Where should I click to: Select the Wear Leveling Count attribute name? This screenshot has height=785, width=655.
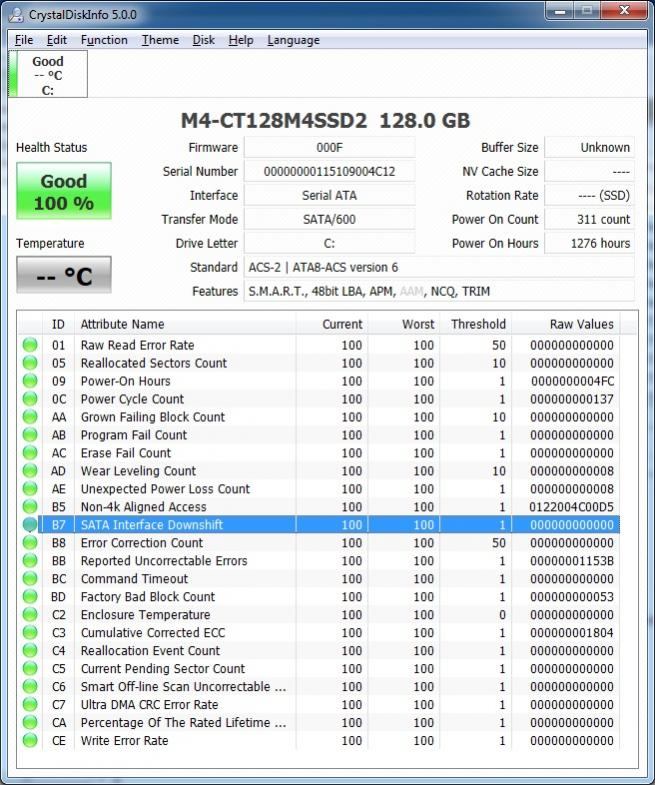[138, 471]
